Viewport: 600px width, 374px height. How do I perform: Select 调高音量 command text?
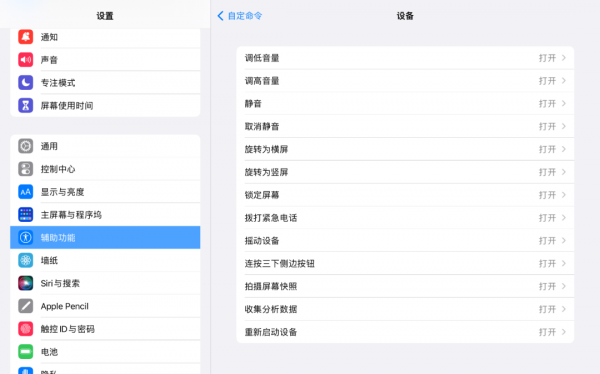pos(262,81)
